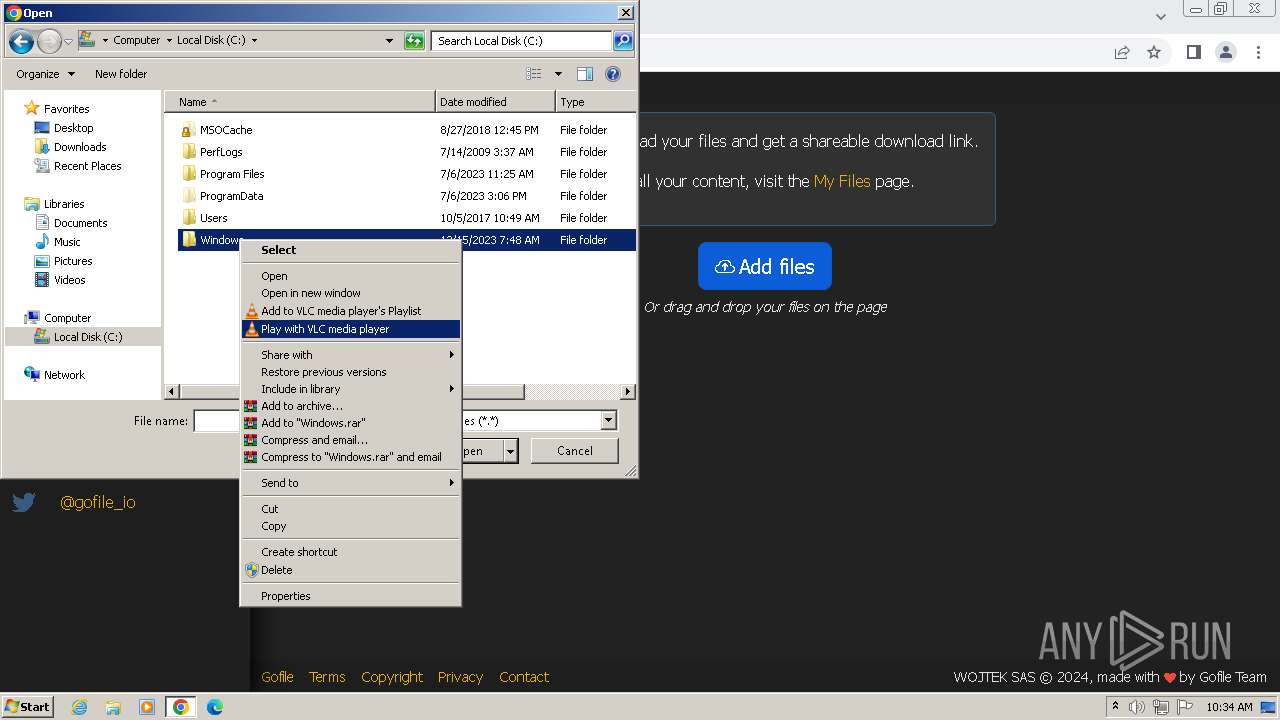Click VLC cone icon for Add to Playlist
The width and height of the screenshot is (1280, 720).
coord(251,311)
